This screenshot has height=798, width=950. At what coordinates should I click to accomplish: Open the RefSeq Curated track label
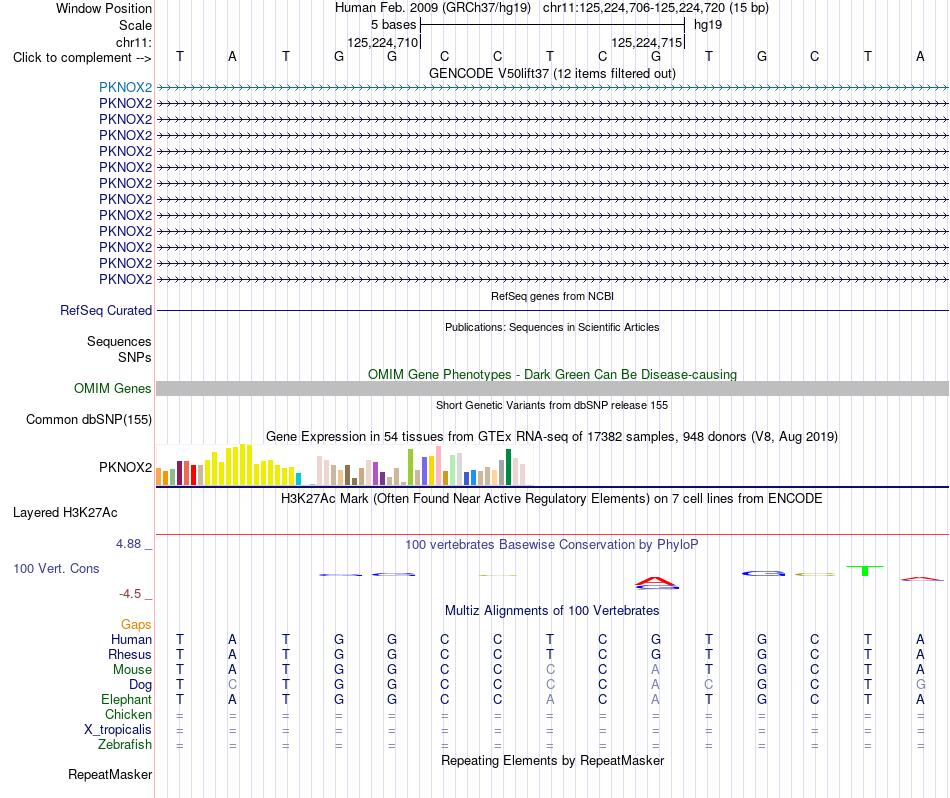click(106, 310)
